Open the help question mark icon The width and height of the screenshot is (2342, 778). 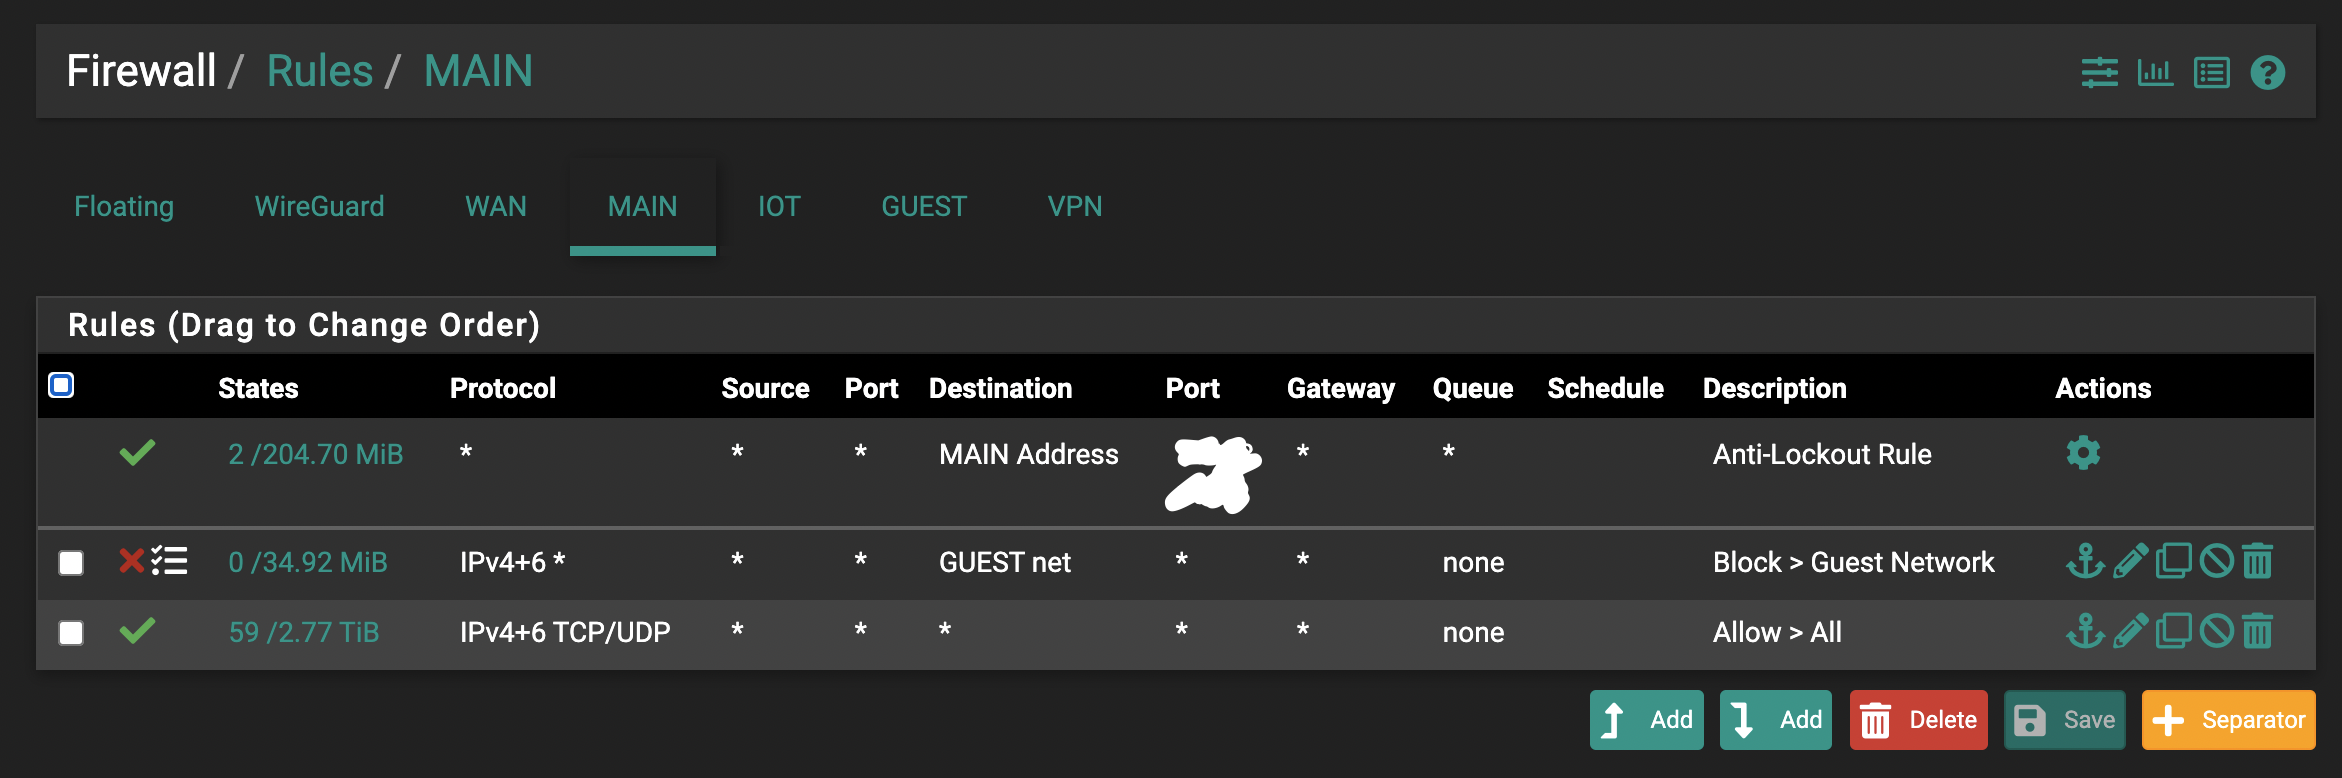pos(2267,73)
